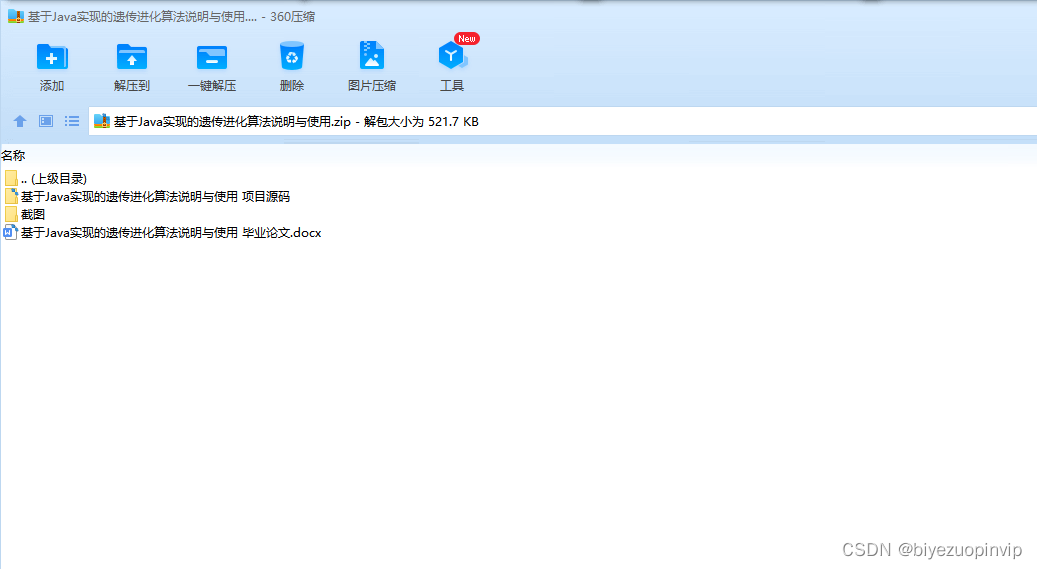
Task: Click the folder icon beside 截图
Action: (11, 214)
